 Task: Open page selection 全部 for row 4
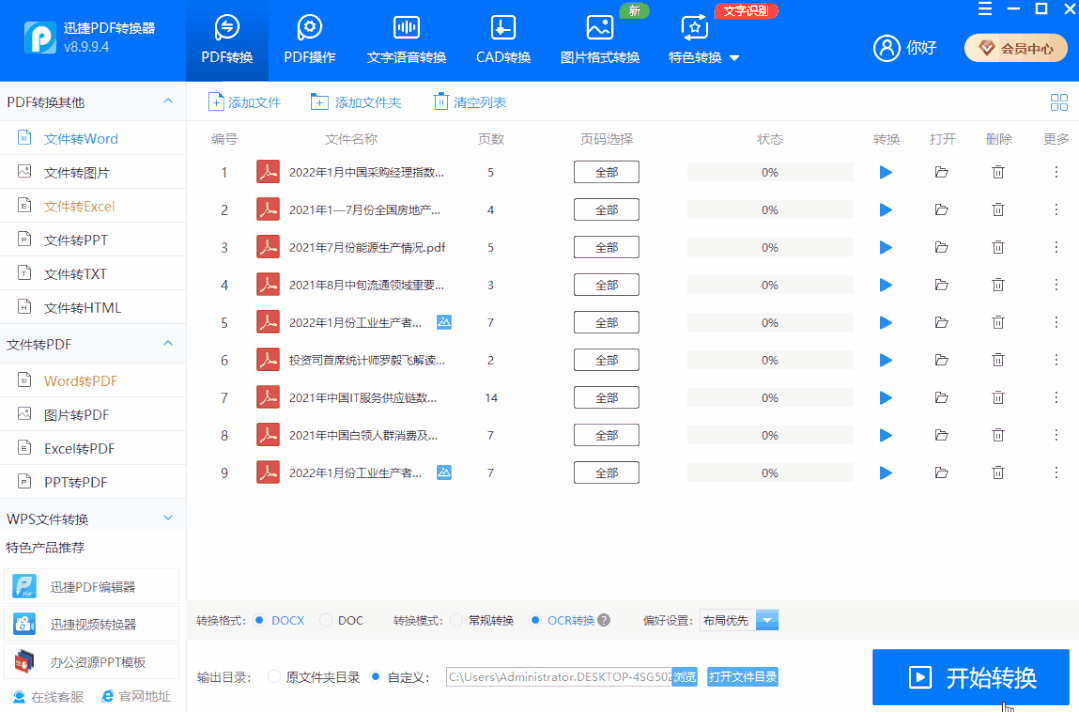pos(606,285)
